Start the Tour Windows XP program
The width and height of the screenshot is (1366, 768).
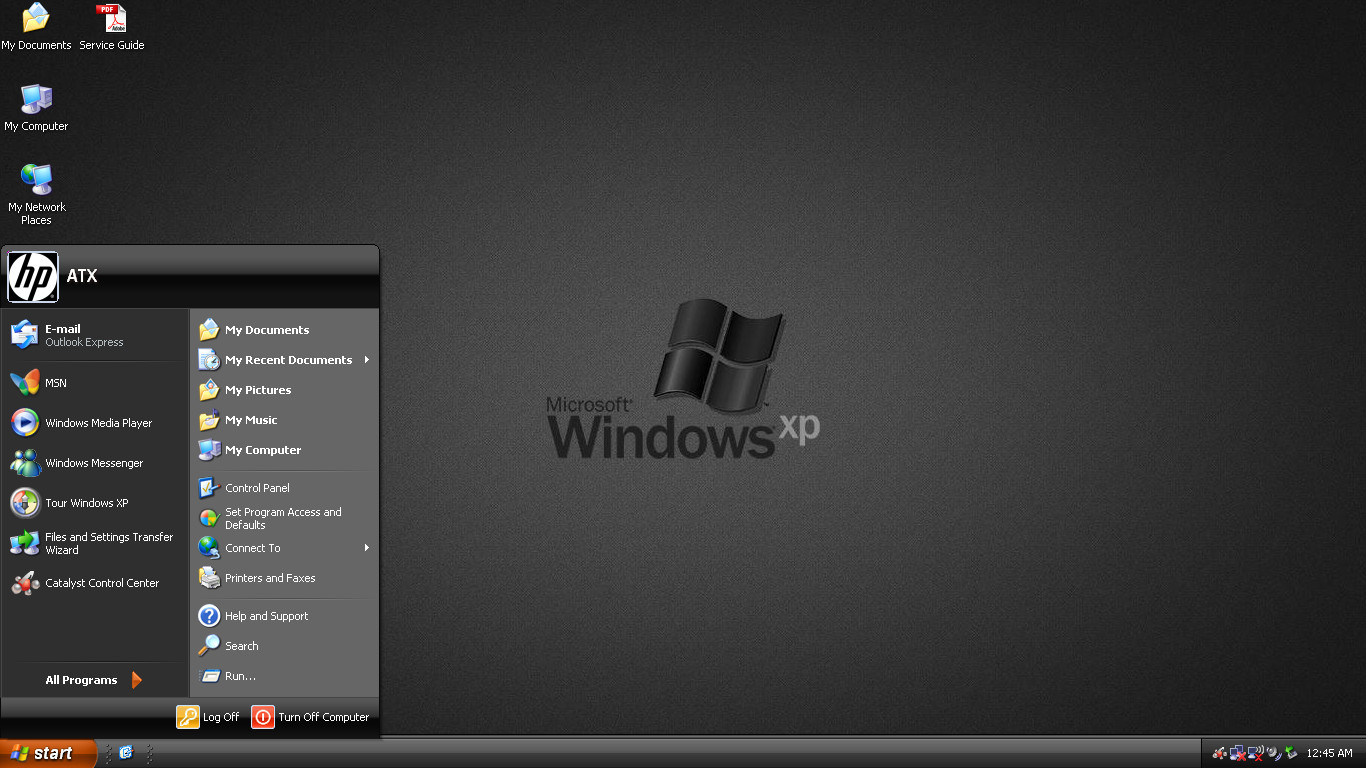[x=96, y=503]
